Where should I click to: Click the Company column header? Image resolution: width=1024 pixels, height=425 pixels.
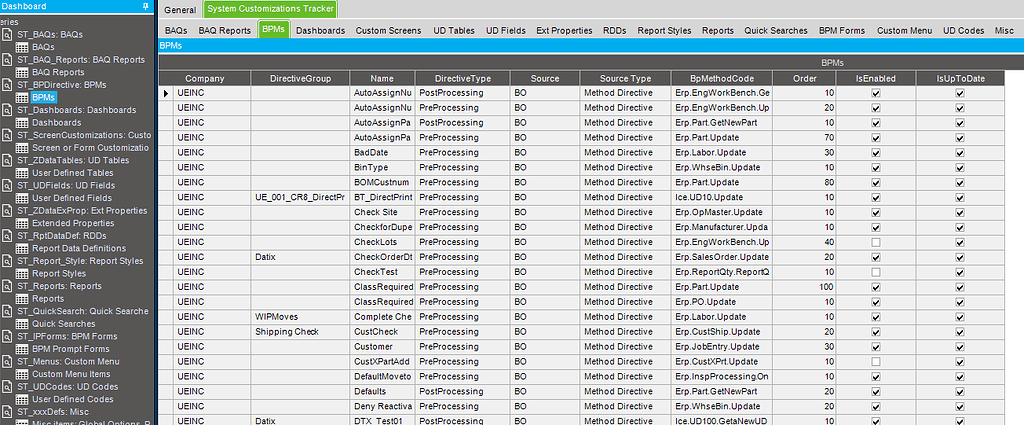pos(204,78)
